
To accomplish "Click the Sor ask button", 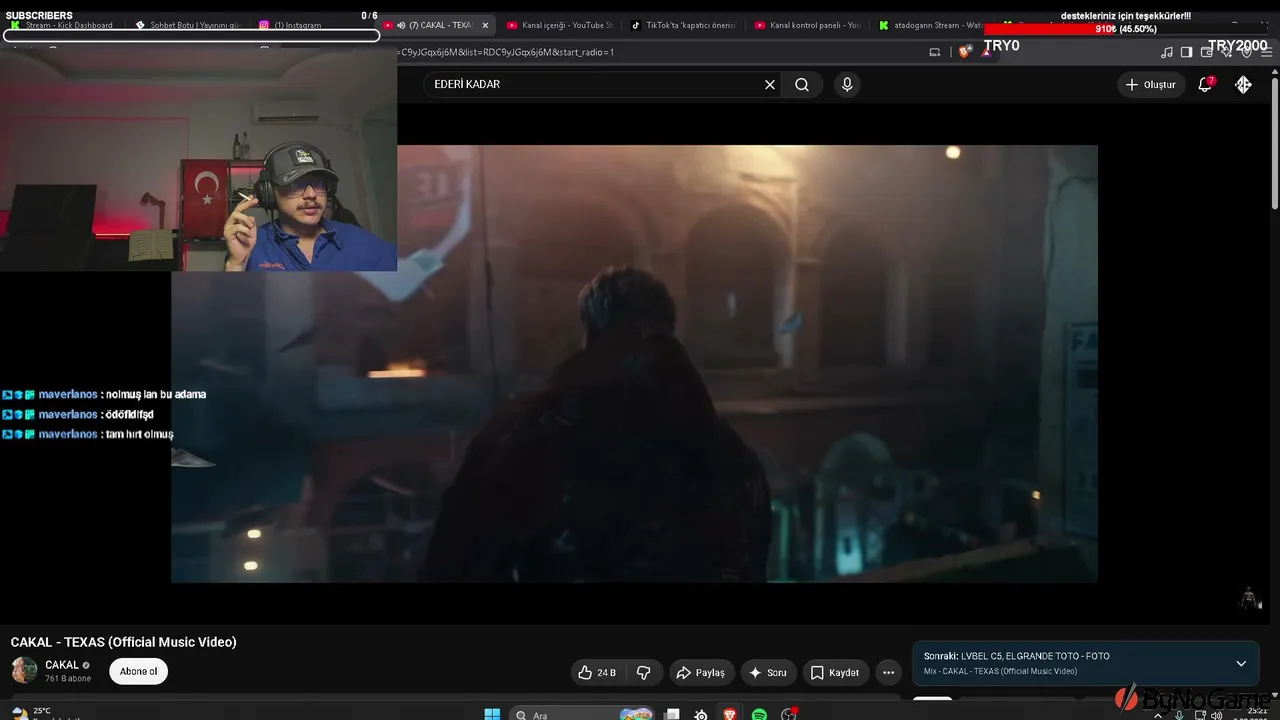I will coord(768,673).
